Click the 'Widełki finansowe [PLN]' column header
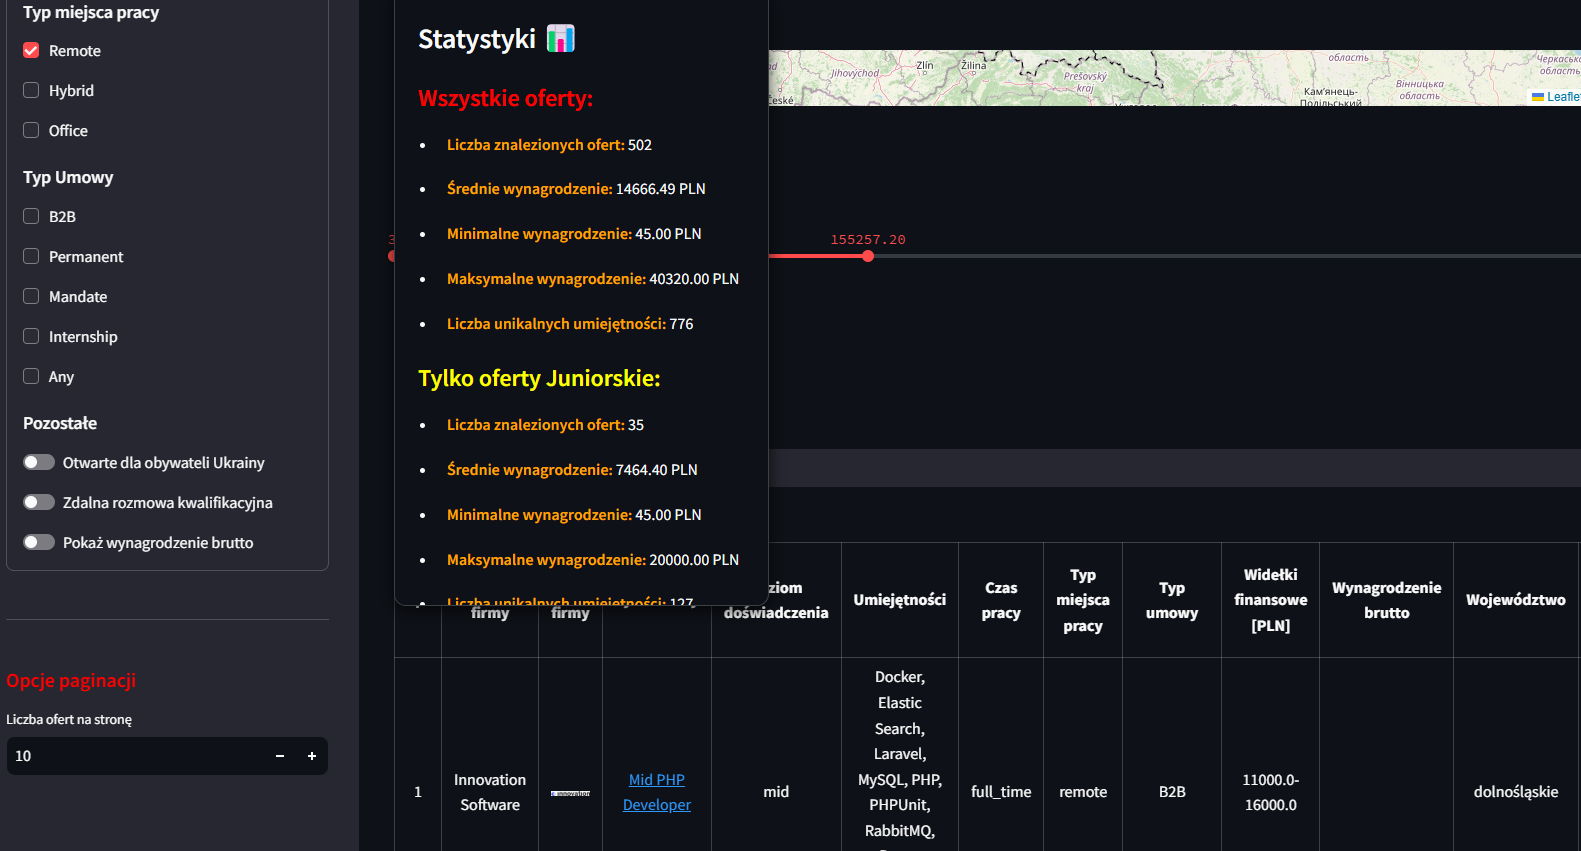 [x=1271, y=600]
